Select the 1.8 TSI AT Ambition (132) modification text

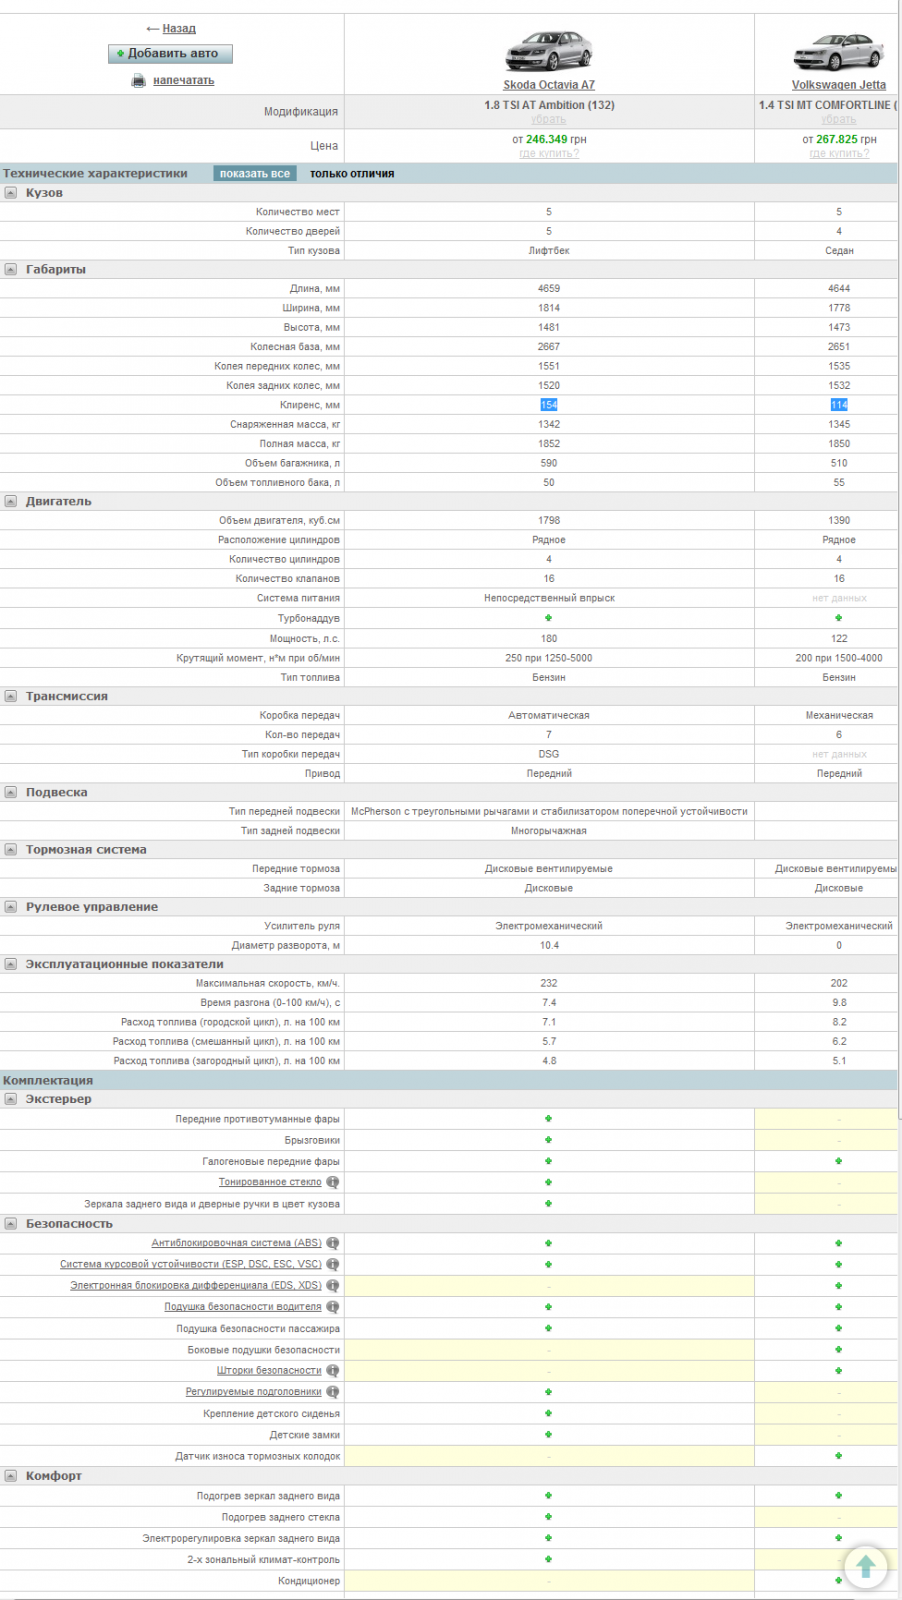point(549,105)
